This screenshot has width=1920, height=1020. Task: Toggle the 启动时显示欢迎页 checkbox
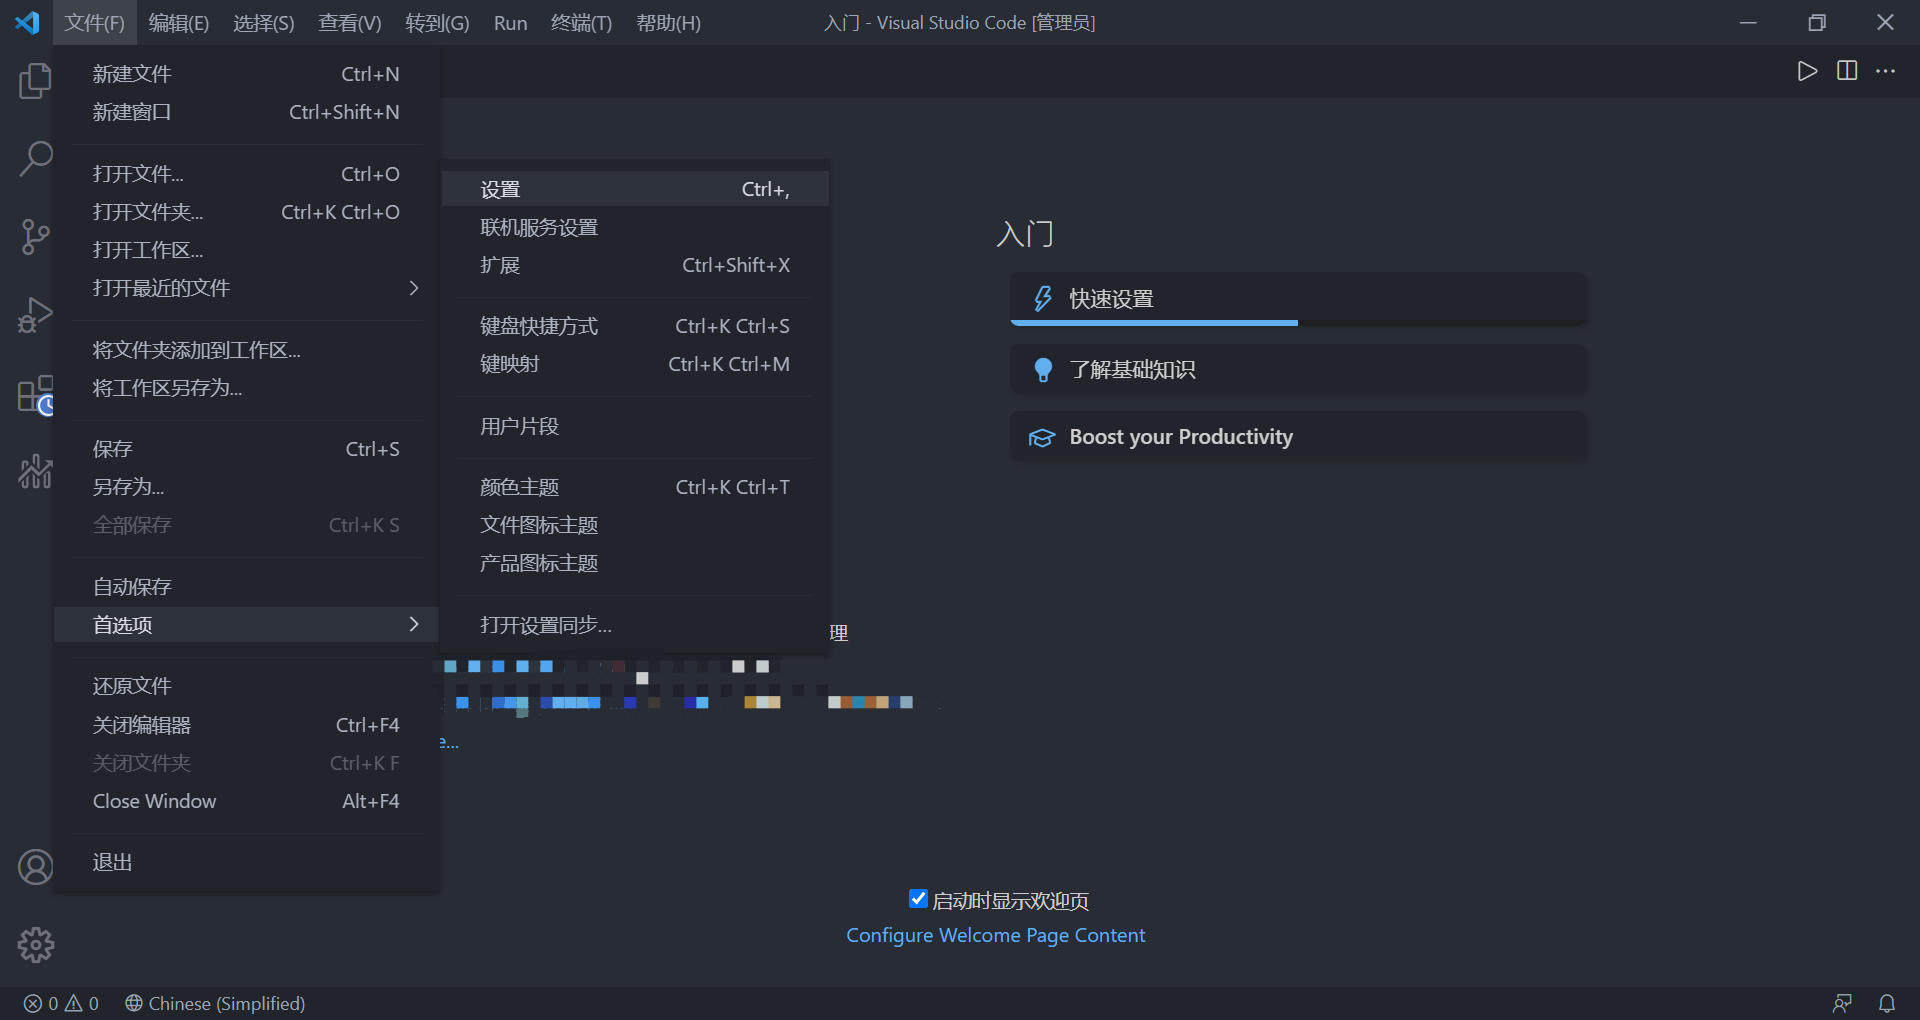point(918,898)
